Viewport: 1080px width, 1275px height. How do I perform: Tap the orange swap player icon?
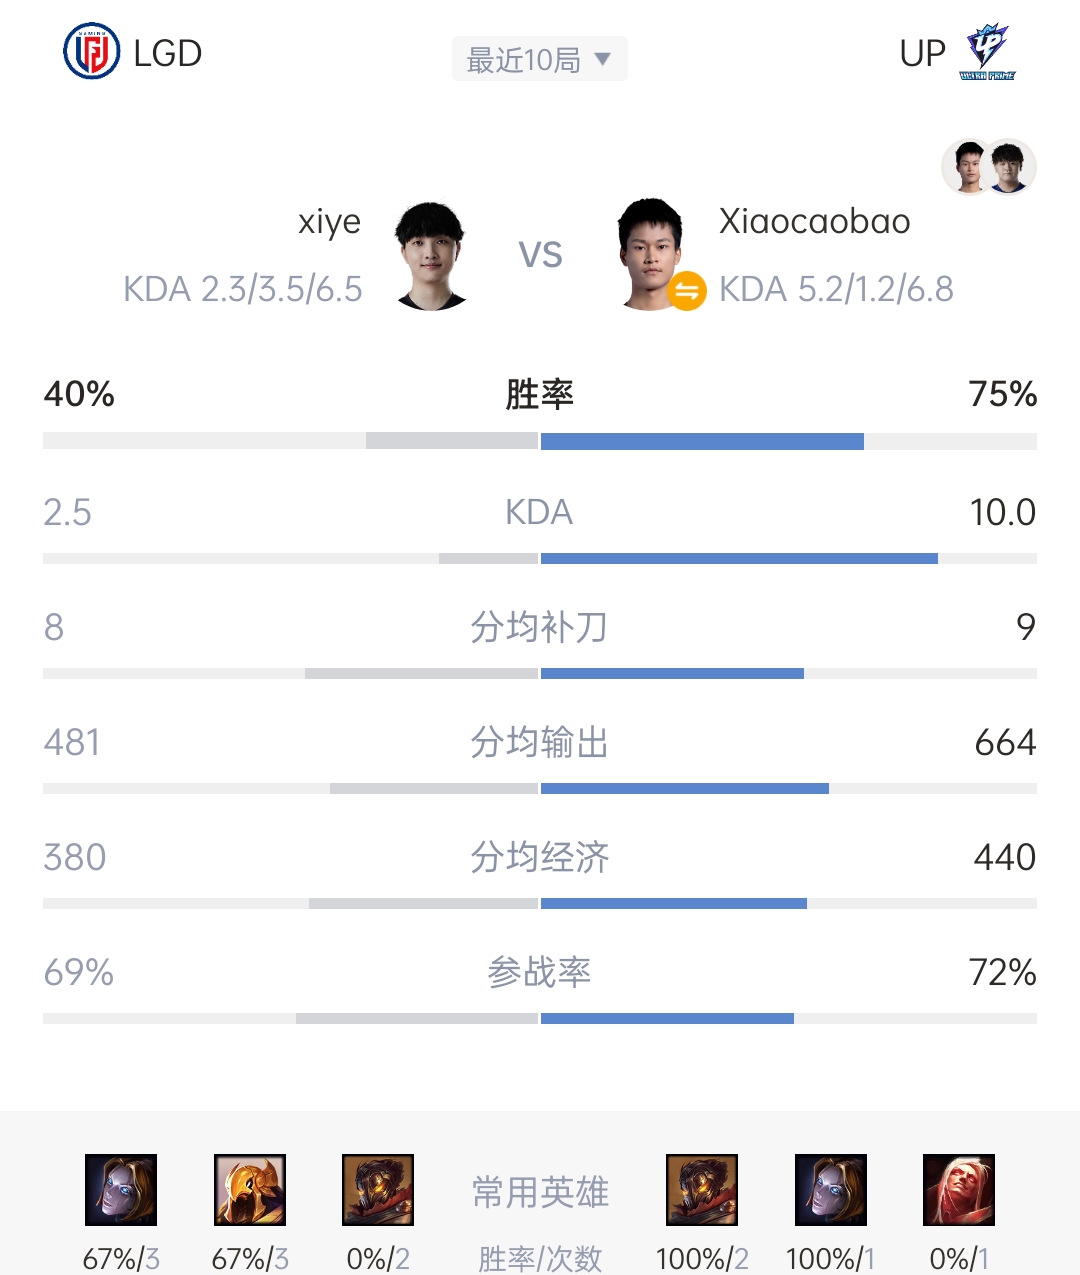pos(687,291)
